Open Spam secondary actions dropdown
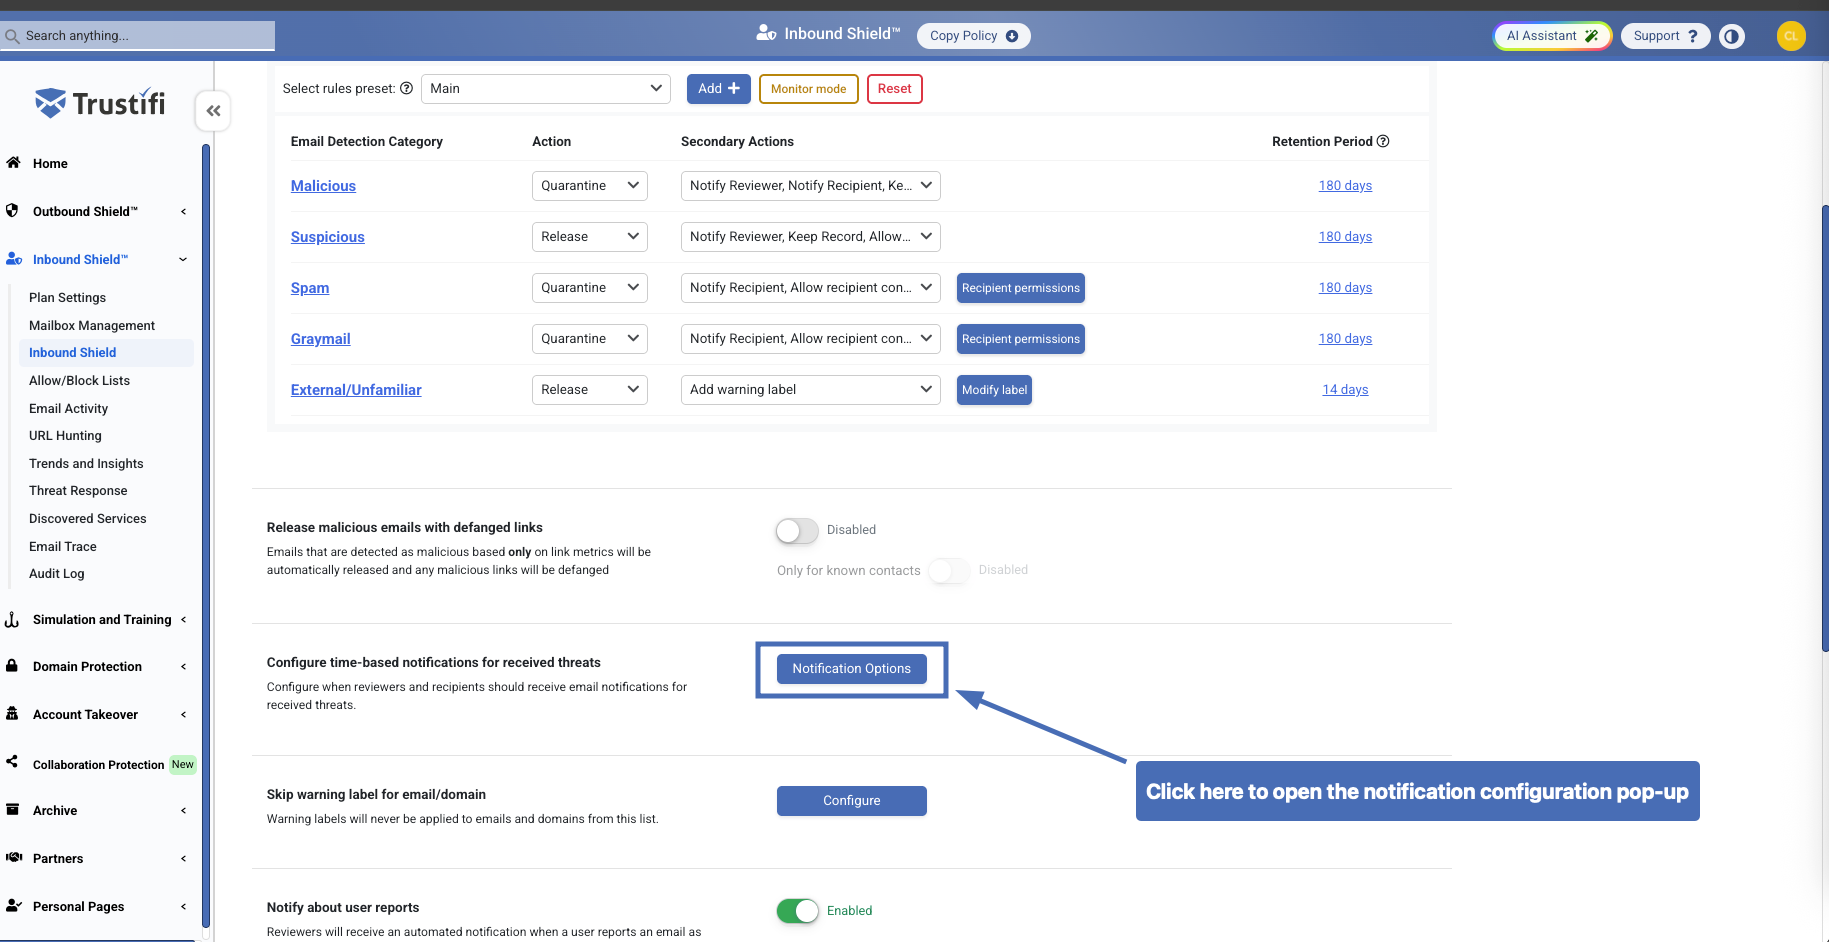 811,288
